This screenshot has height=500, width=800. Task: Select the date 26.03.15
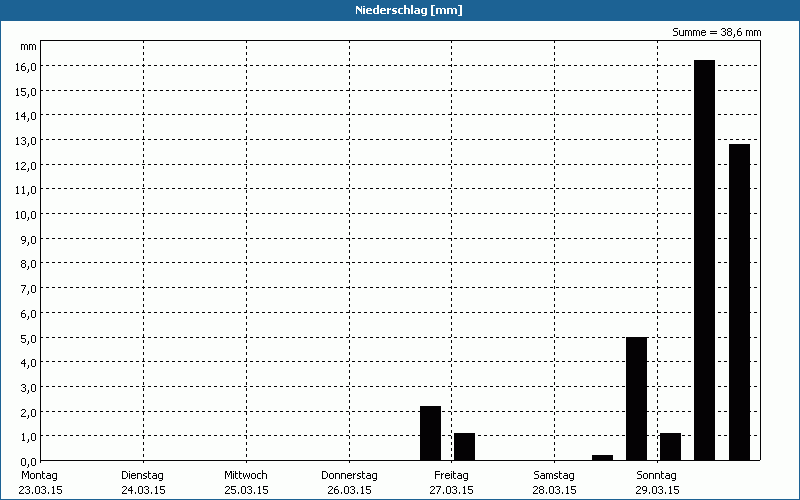[349, 490]
